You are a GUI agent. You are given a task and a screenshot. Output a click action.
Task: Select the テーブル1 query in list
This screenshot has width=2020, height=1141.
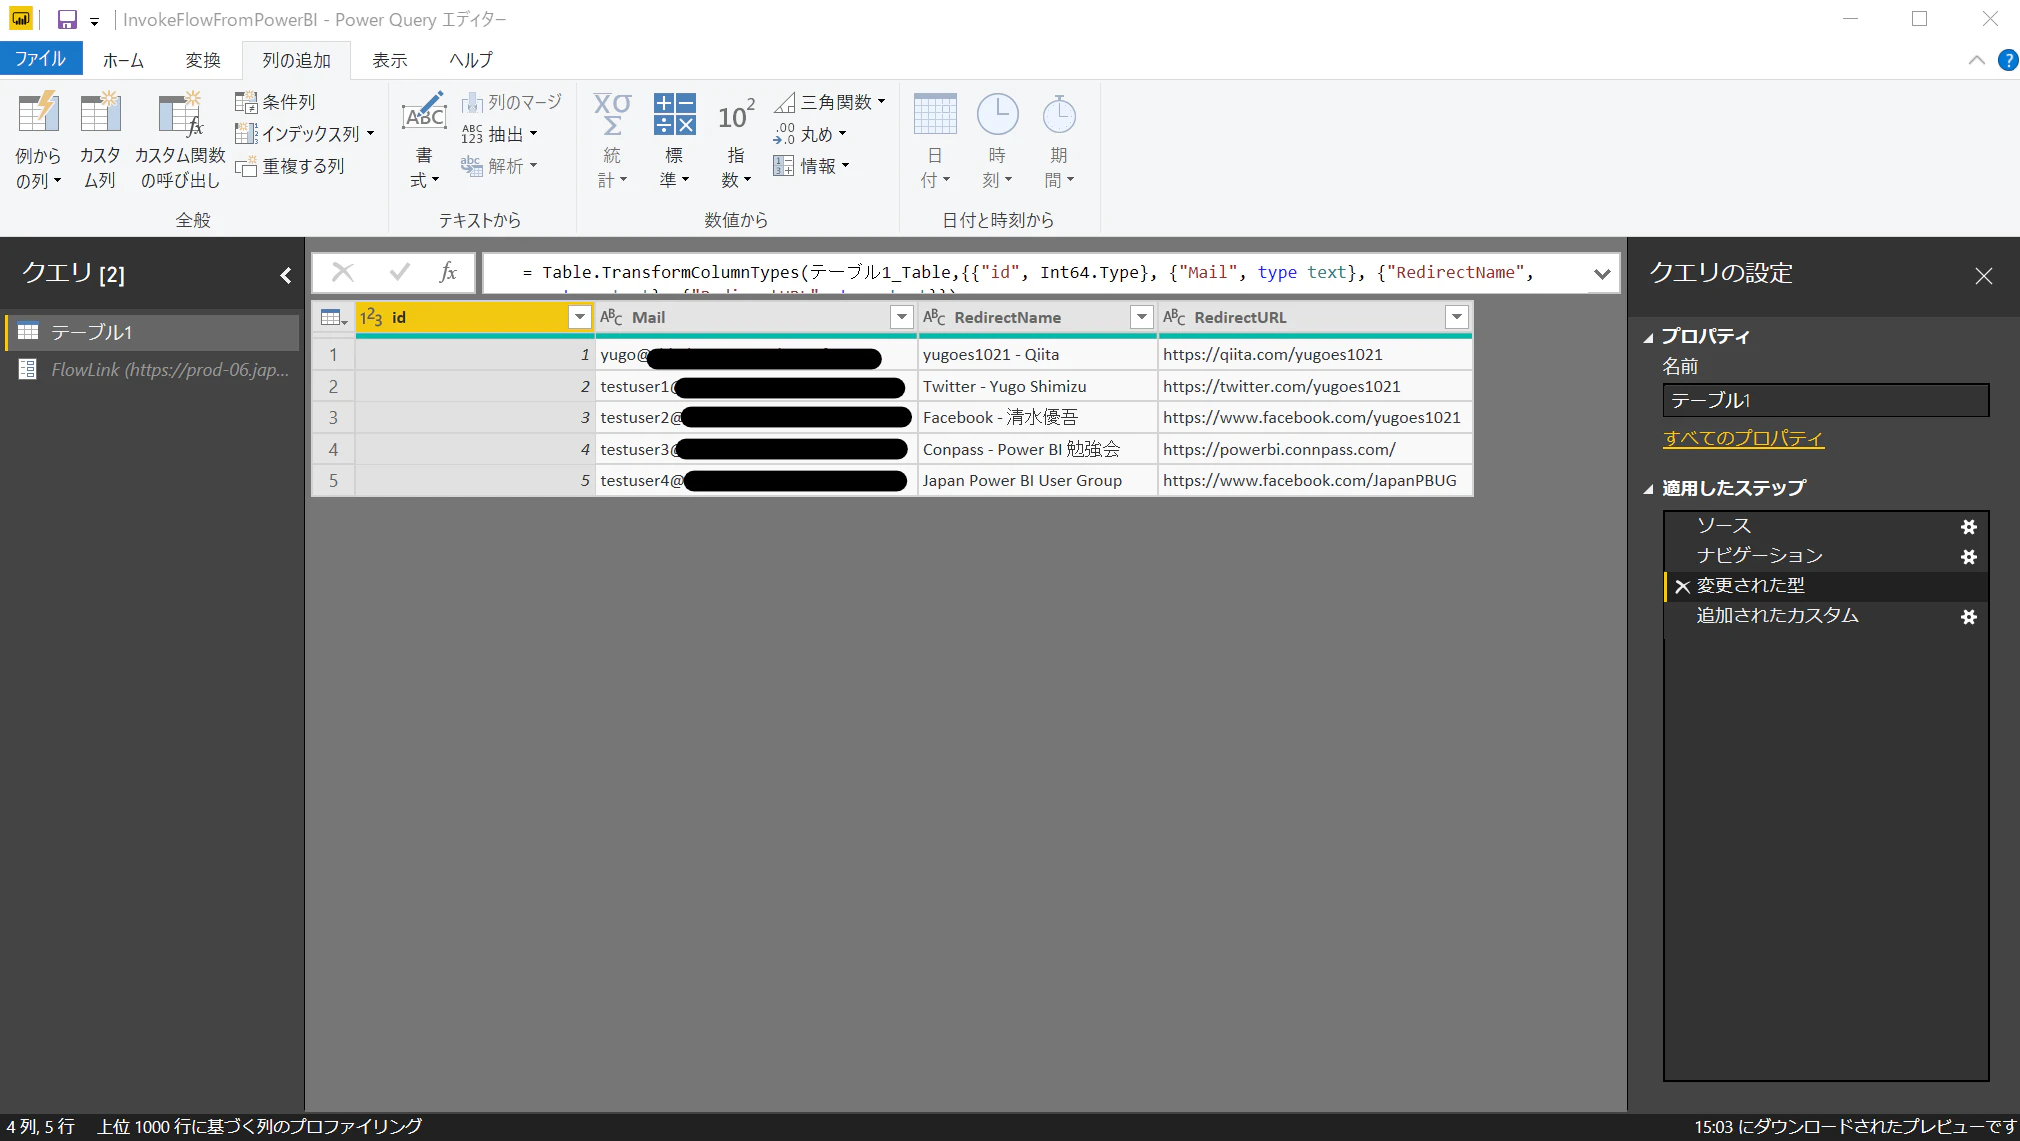(153, 332)
